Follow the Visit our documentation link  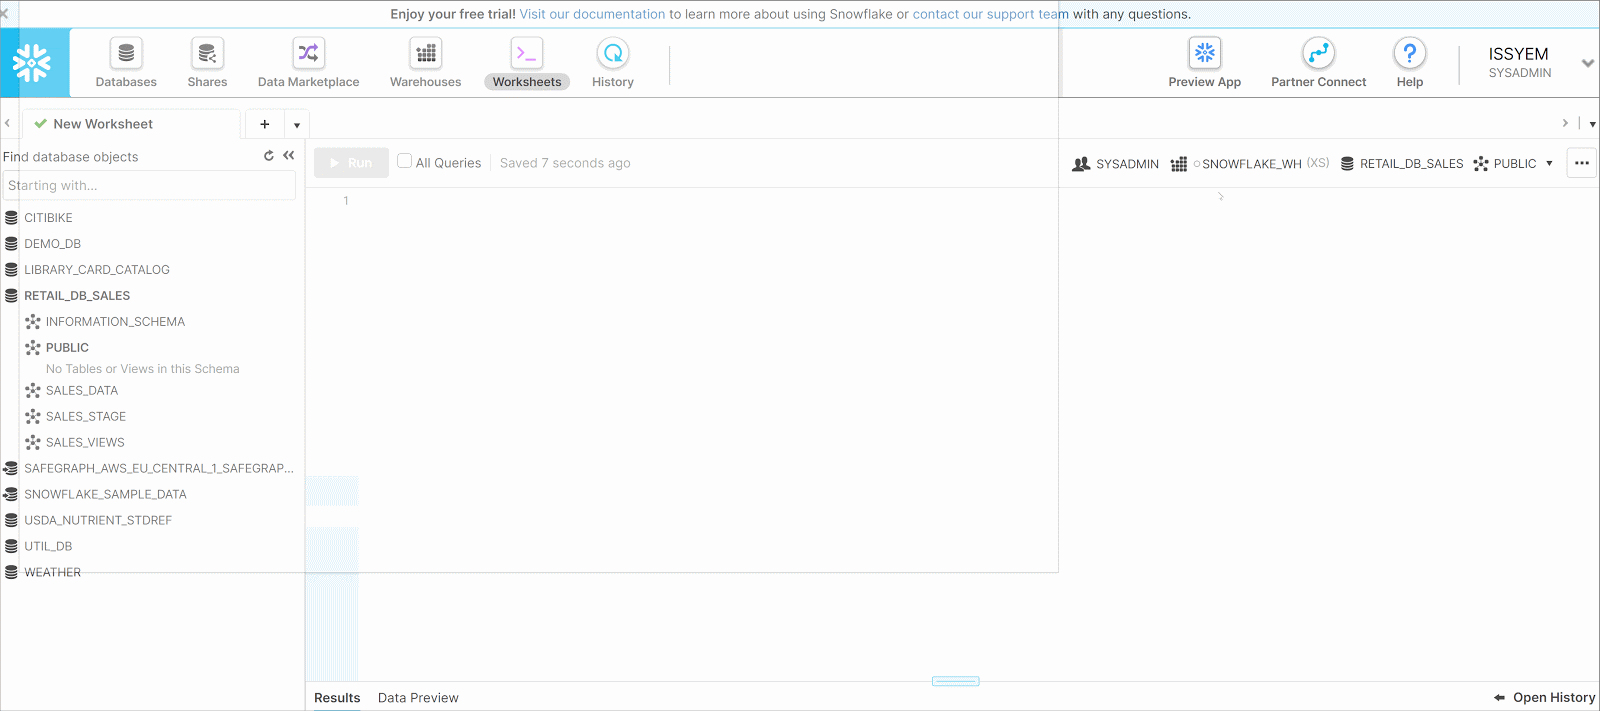(592, 14)
